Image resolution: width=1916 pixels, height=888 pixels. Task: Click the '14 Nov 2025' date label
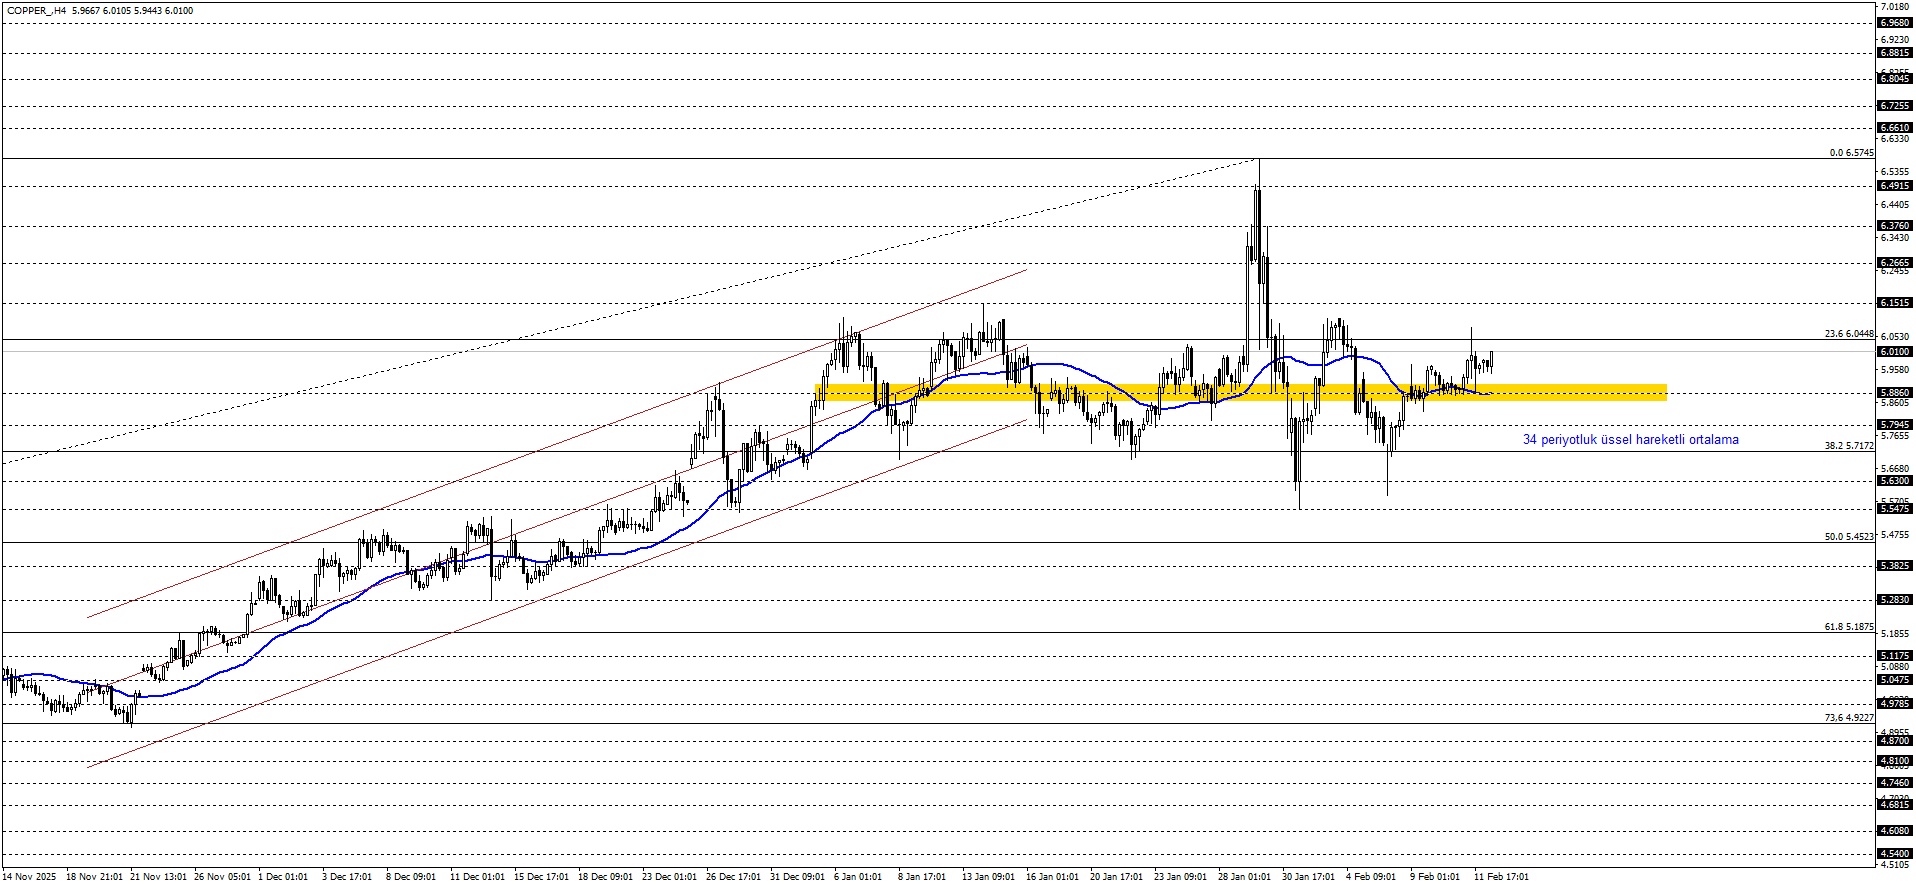(29, 877)
